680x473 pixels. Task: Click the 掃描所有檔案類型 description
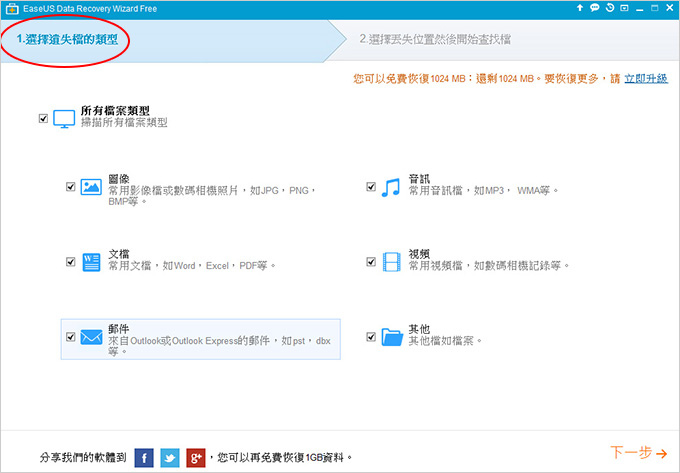point(124,123)
